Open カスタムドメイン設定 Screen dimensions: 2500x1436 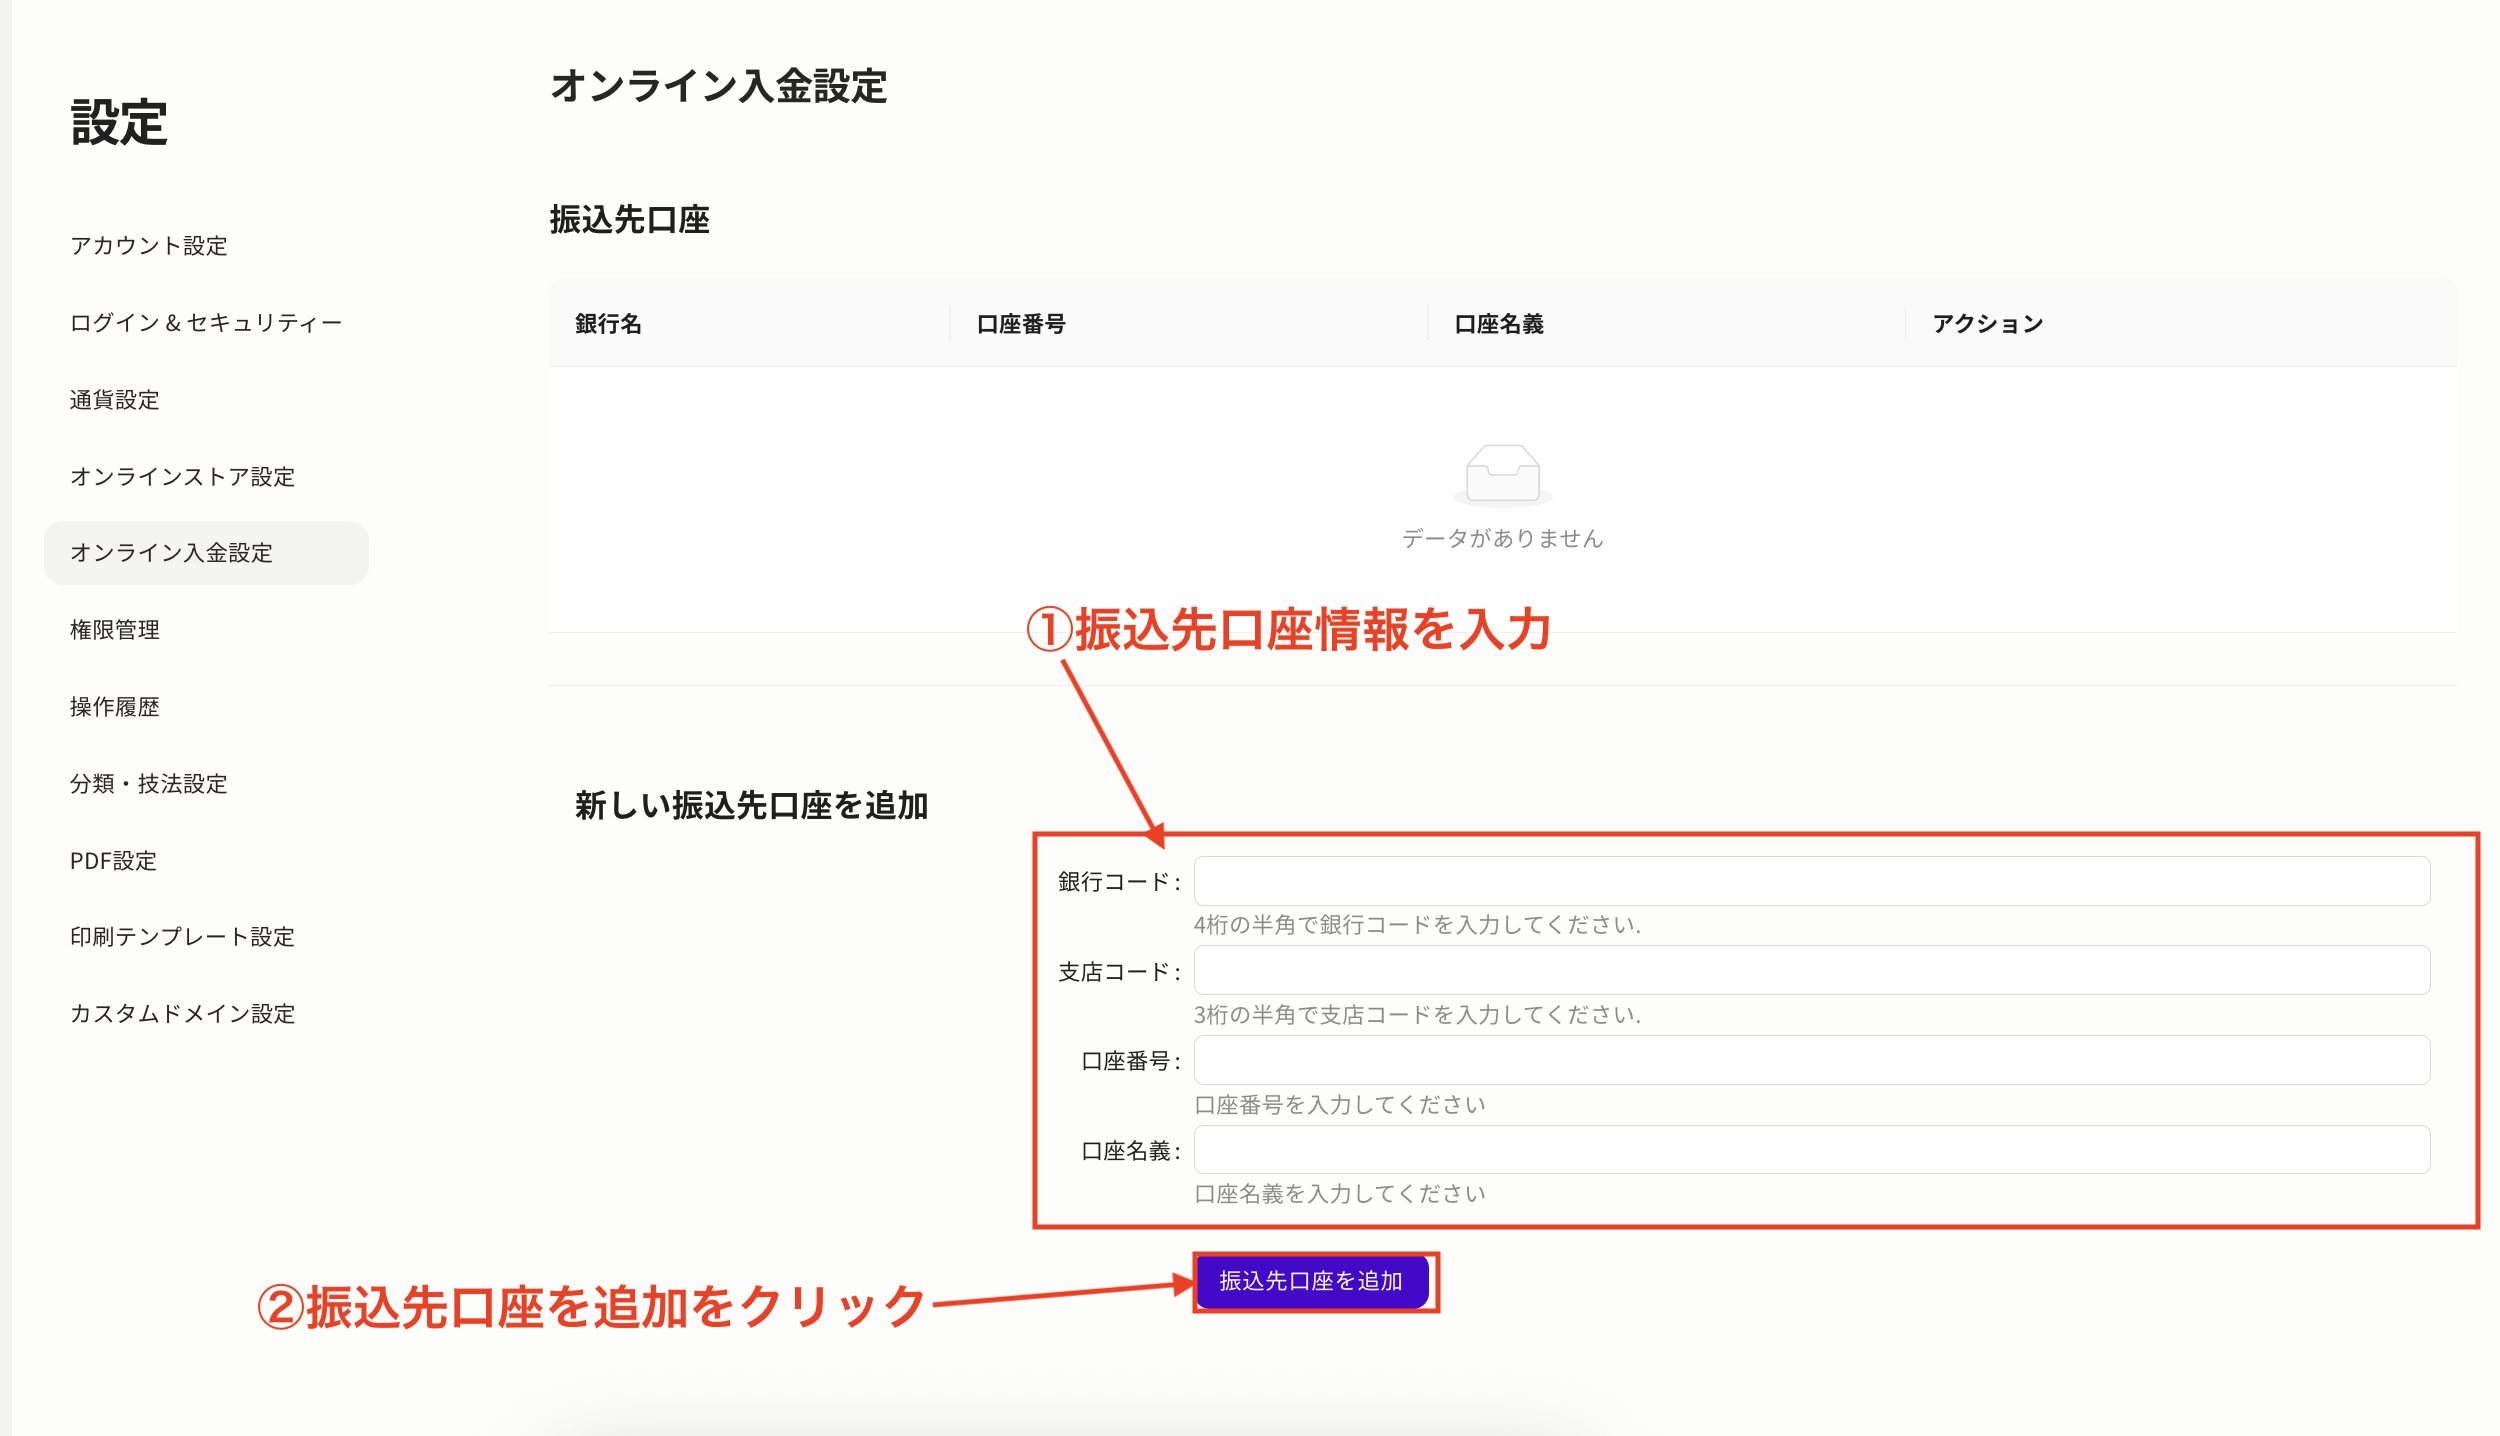182,1014
